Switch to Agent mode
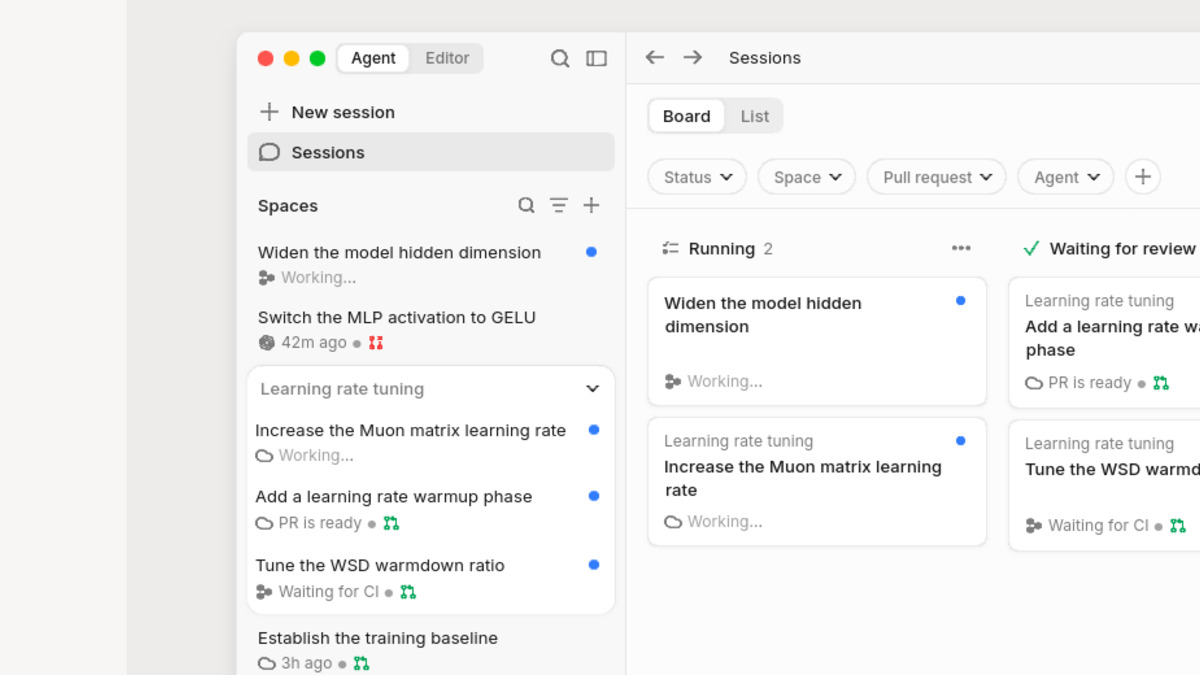The image size is (1200, 675). point(373,58)
